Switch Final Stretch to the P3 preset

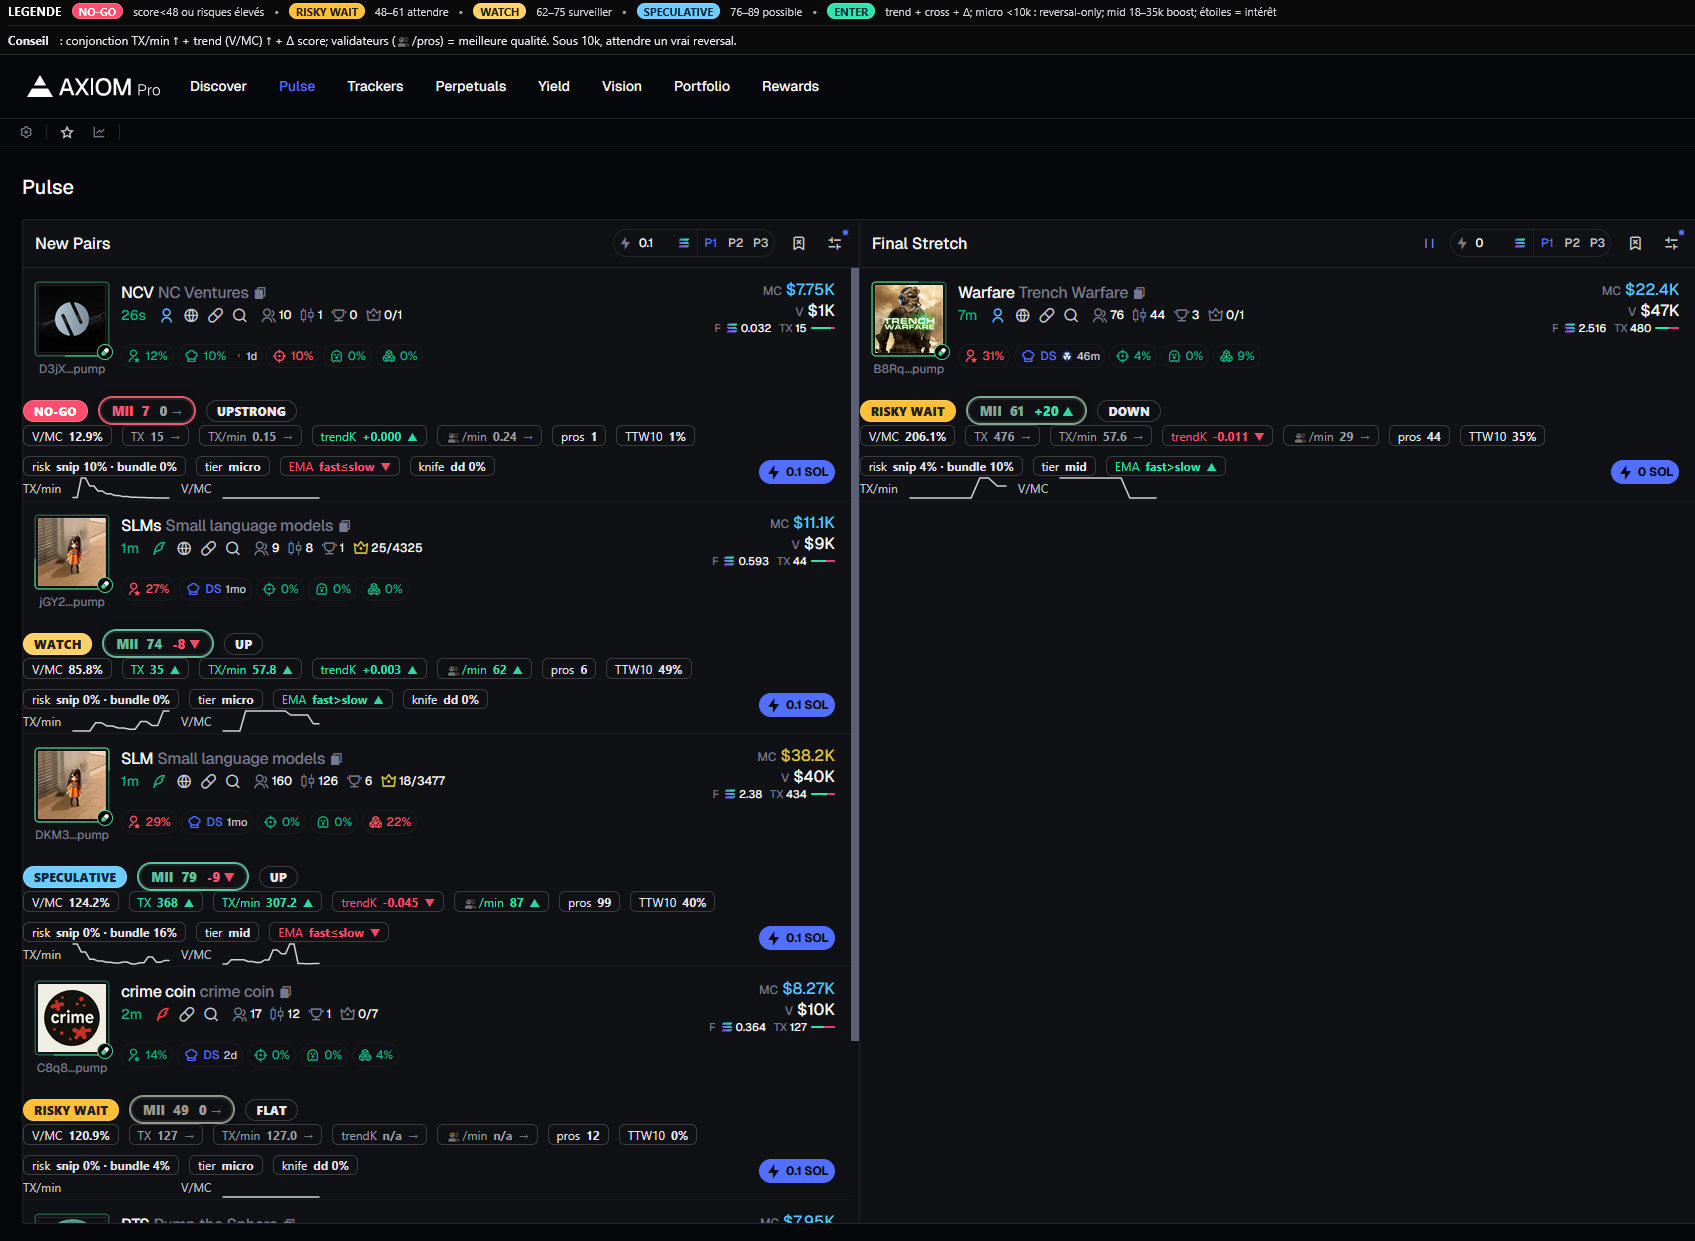1596,242
